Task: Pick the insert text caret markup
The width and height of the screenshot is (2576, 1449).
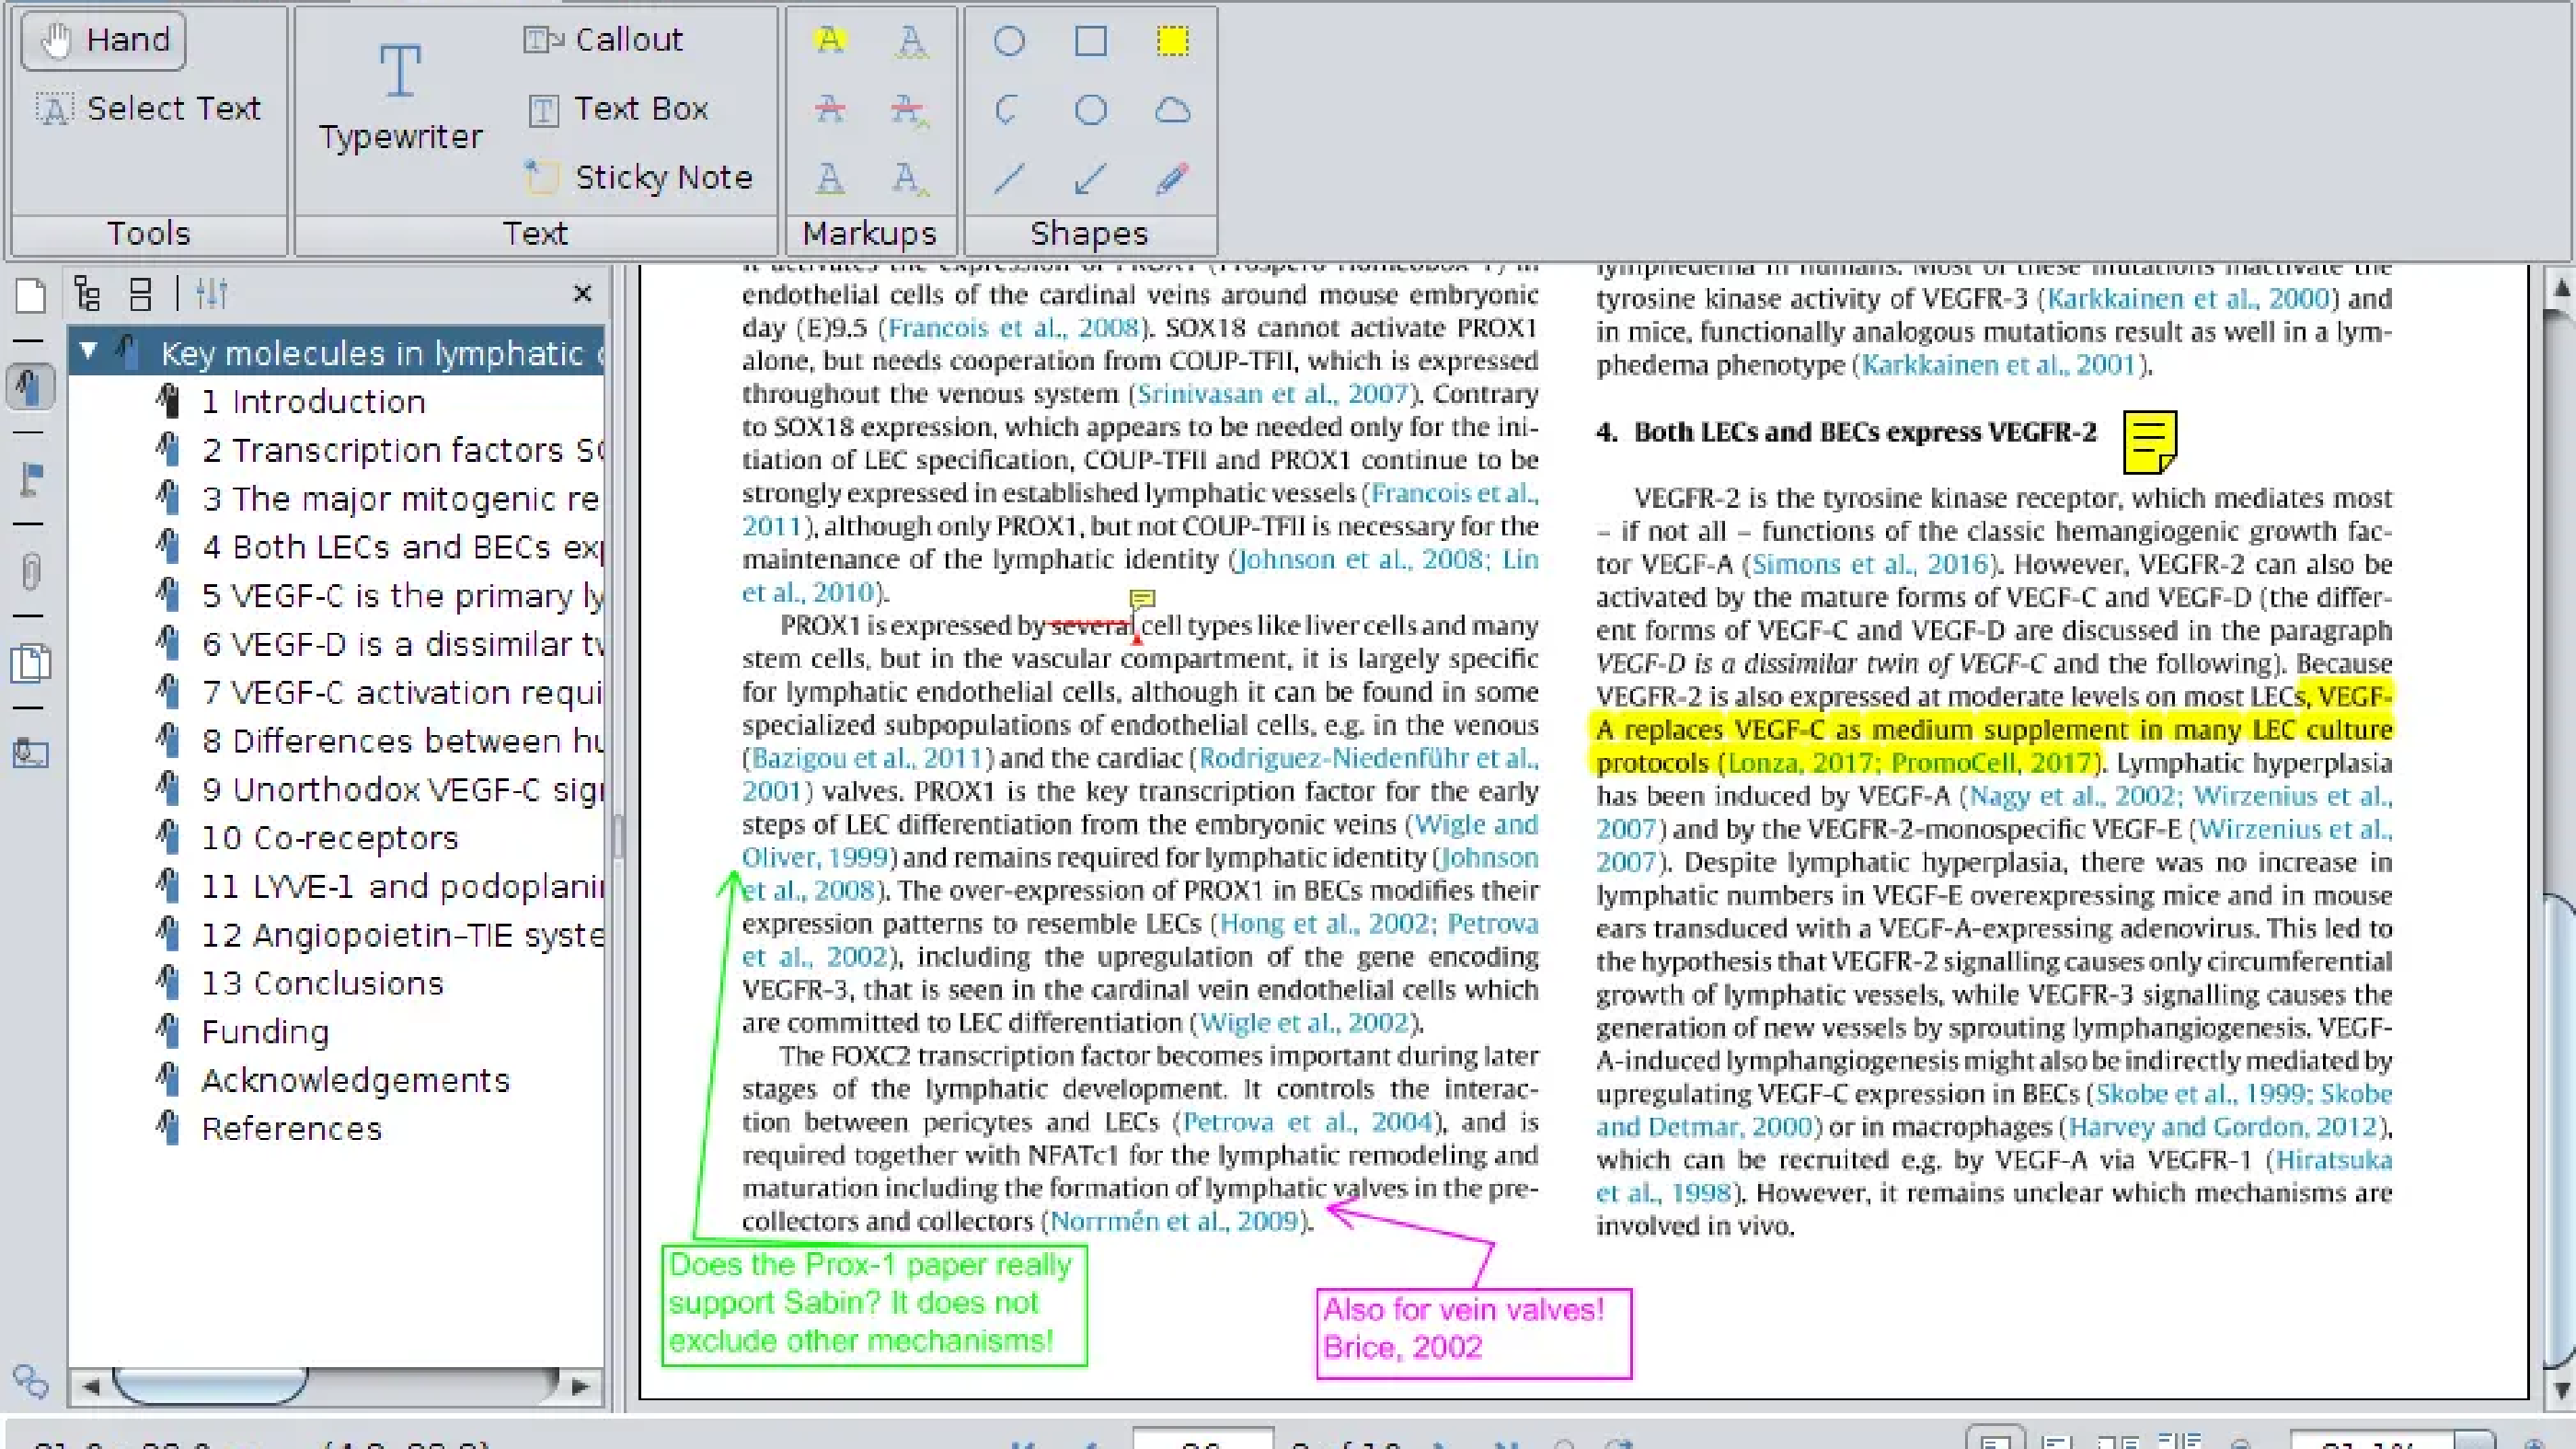Action: pyautogui.click(x=910, y=178)
